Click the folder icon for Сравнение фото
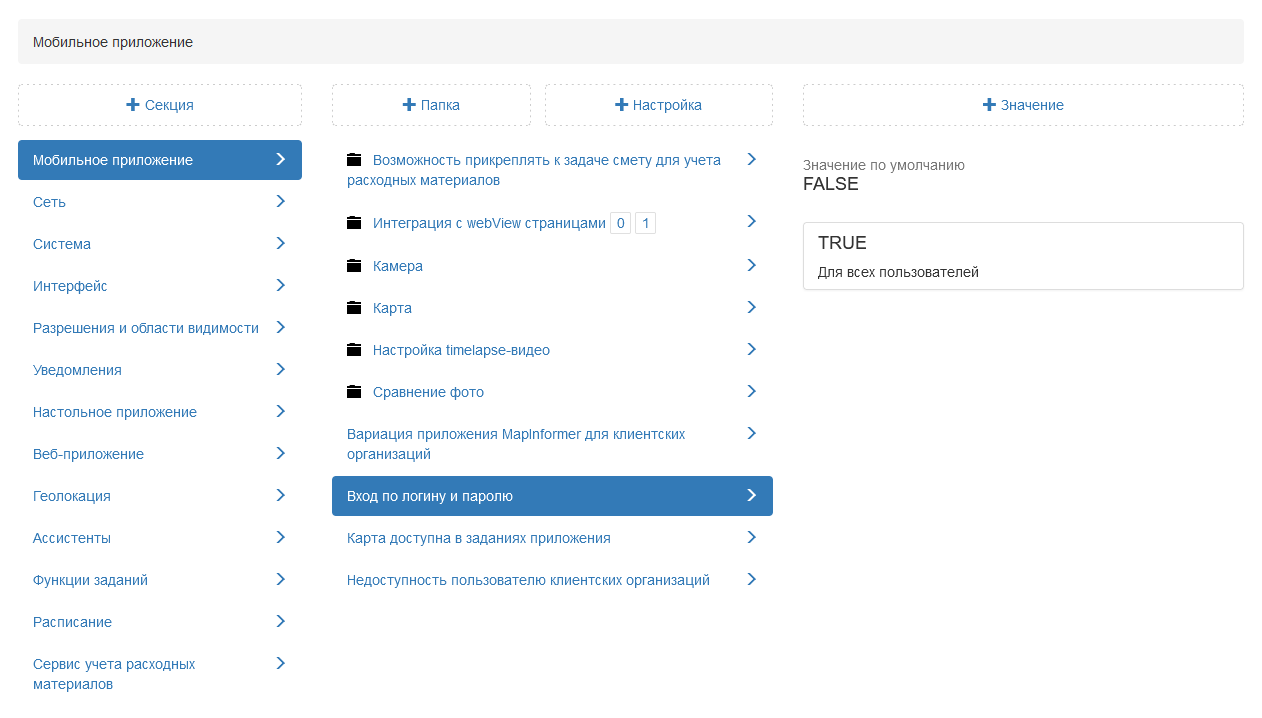Viewport: 1262px width, 718px height. pos(354,392)
